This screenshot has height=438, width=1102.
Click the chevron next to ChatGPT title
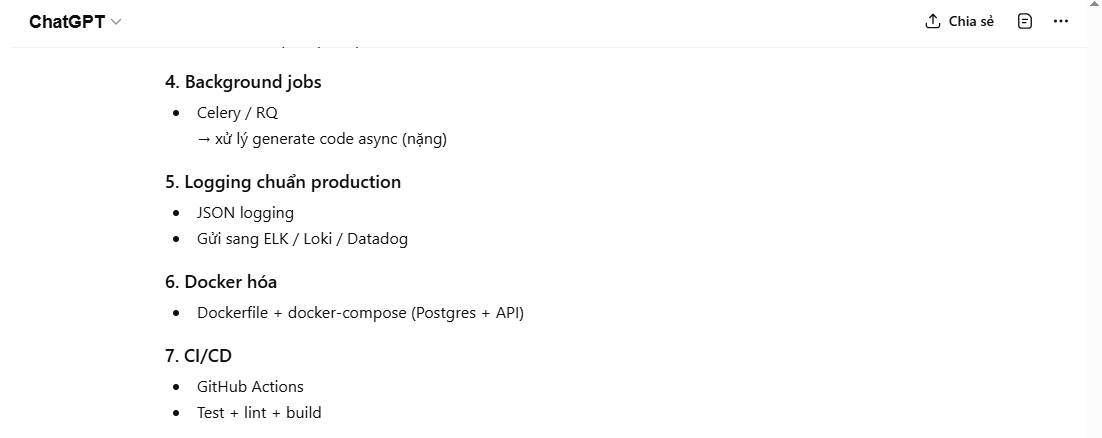pyautogui.click(x=116, y=22)
